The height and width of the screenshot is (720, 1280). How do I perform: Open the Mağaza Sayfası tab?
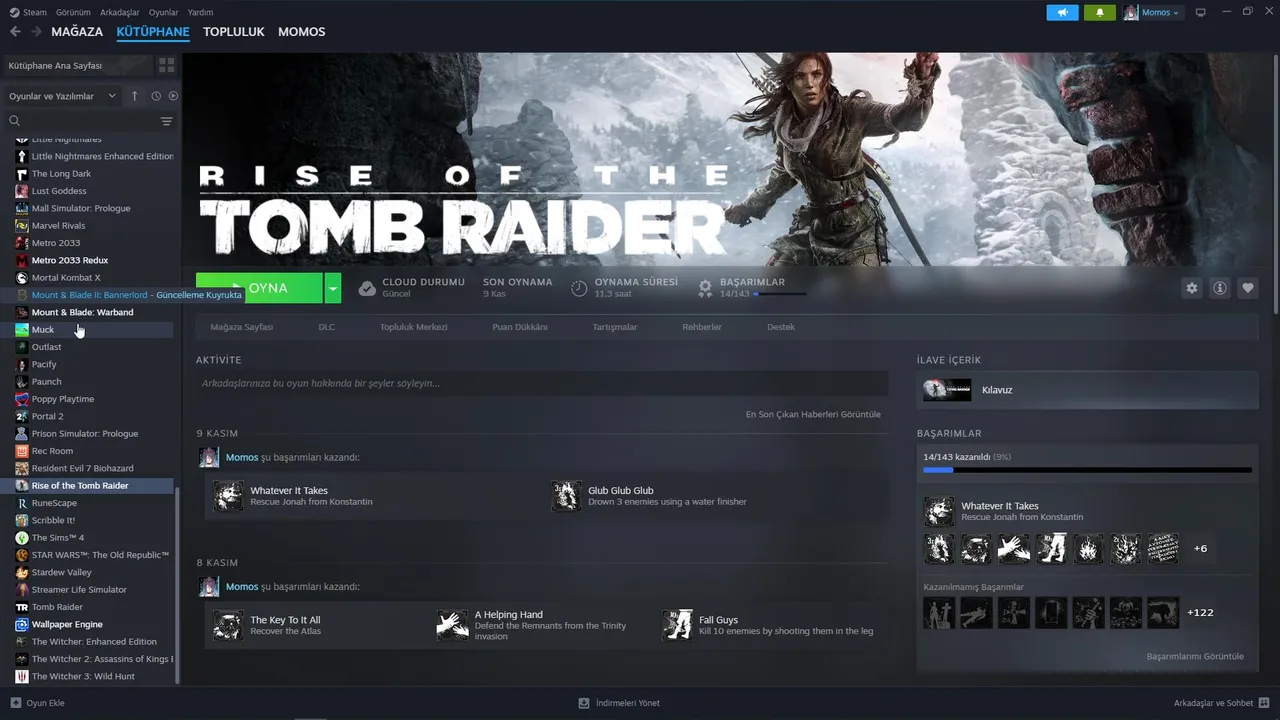point(241,327)
